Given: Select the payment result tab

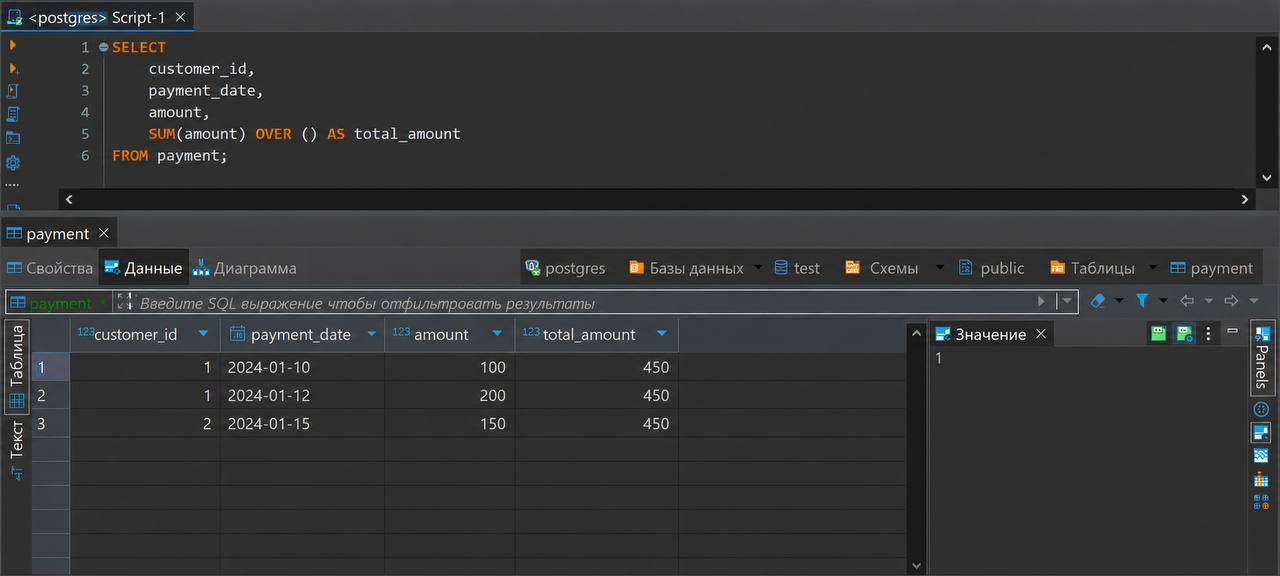Looking at the screenshot, I should tap(58, 233).
